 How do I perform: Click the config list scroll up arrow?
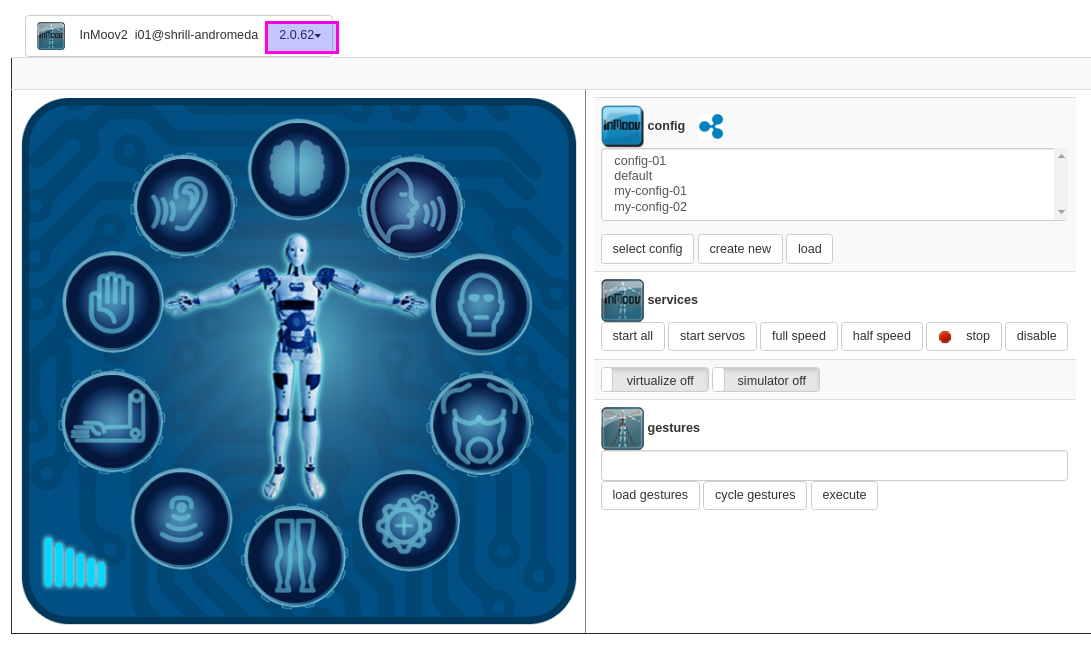point(1061,156)
